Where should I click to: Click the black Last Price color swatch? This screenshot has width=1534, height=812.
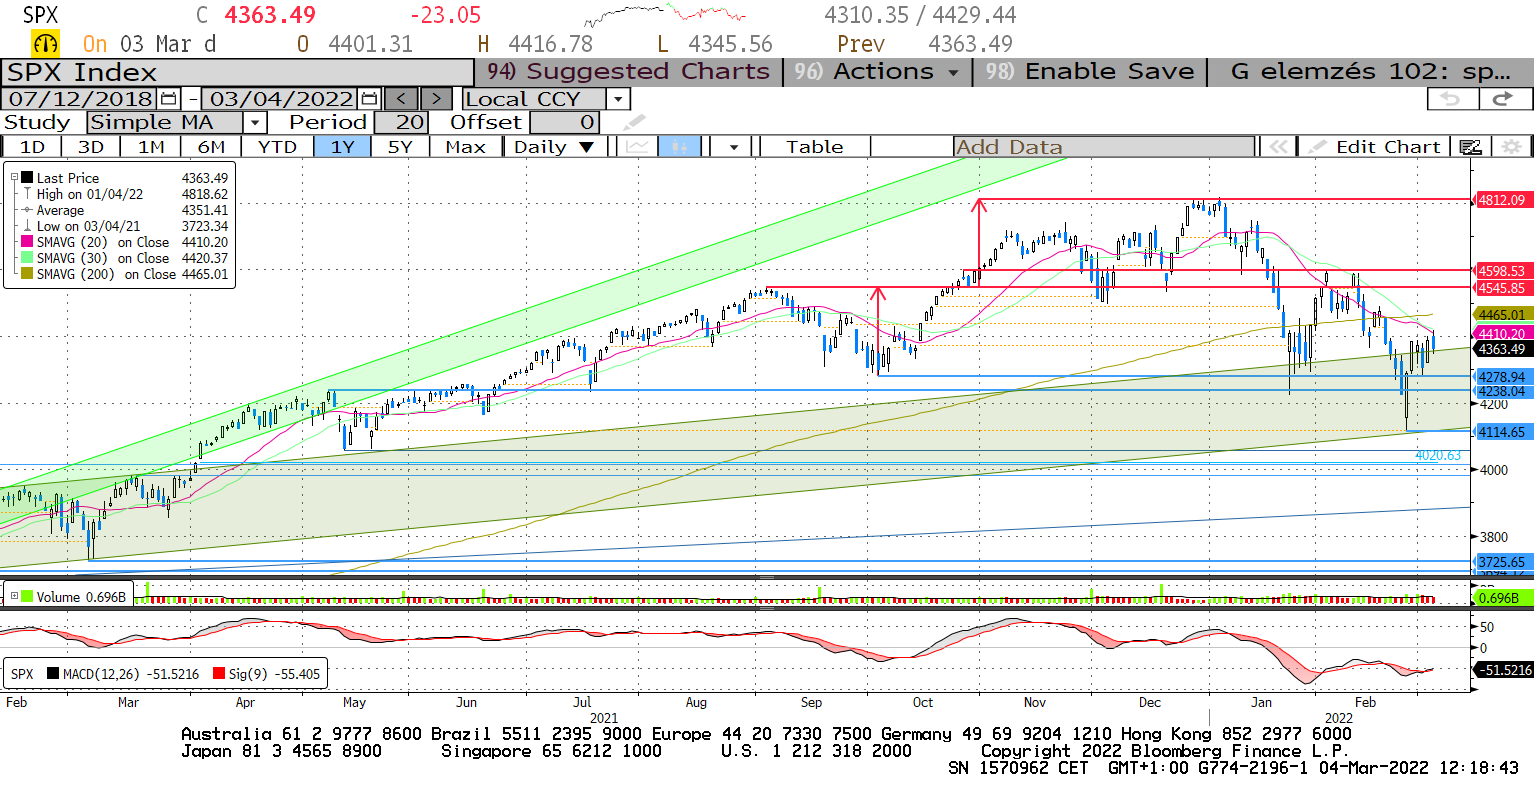point(28,178)
